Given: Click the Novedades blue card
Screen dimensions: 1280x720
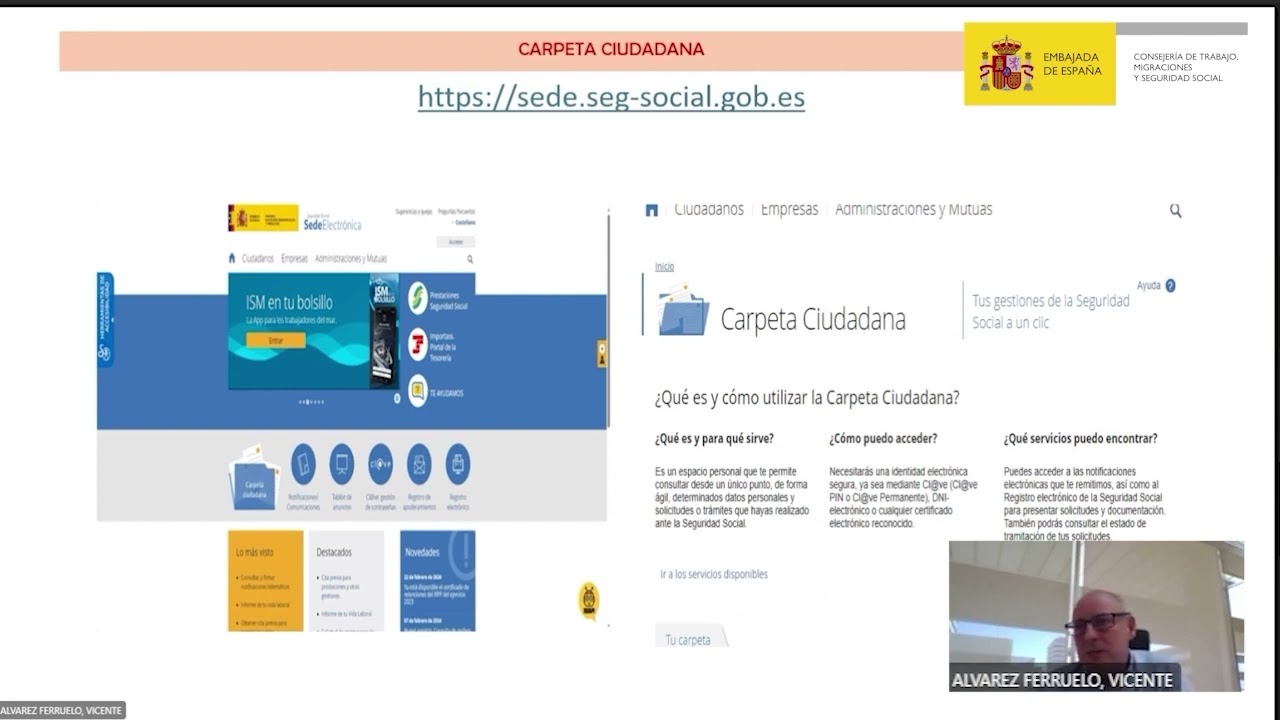Looking at the screenshot, I should point(437,580).
